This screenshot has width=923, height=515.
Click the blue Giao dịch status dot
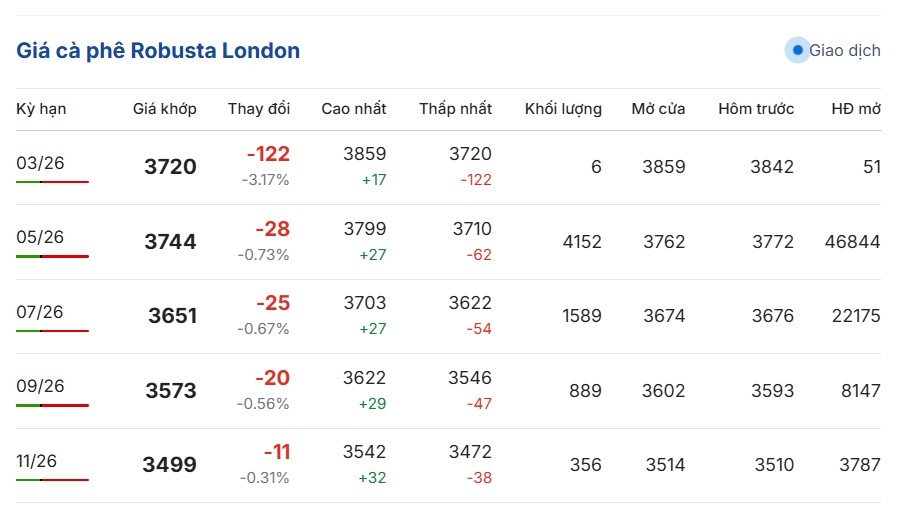click(x=797, y=50)
